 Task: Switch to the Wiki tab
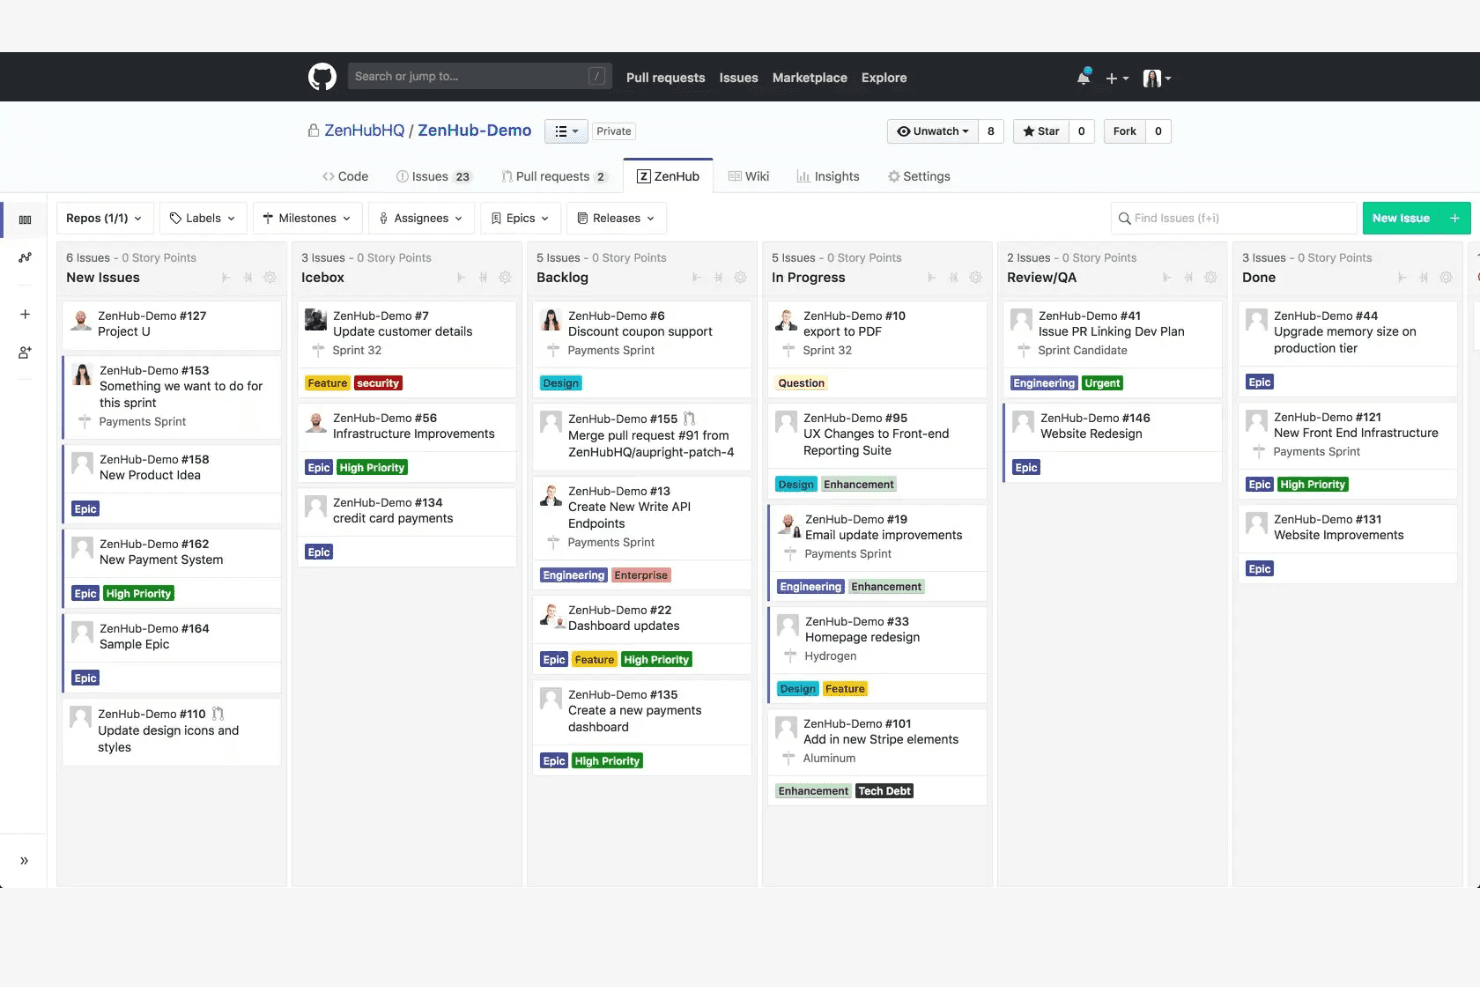pyautogui.click(x=749, y=177)
